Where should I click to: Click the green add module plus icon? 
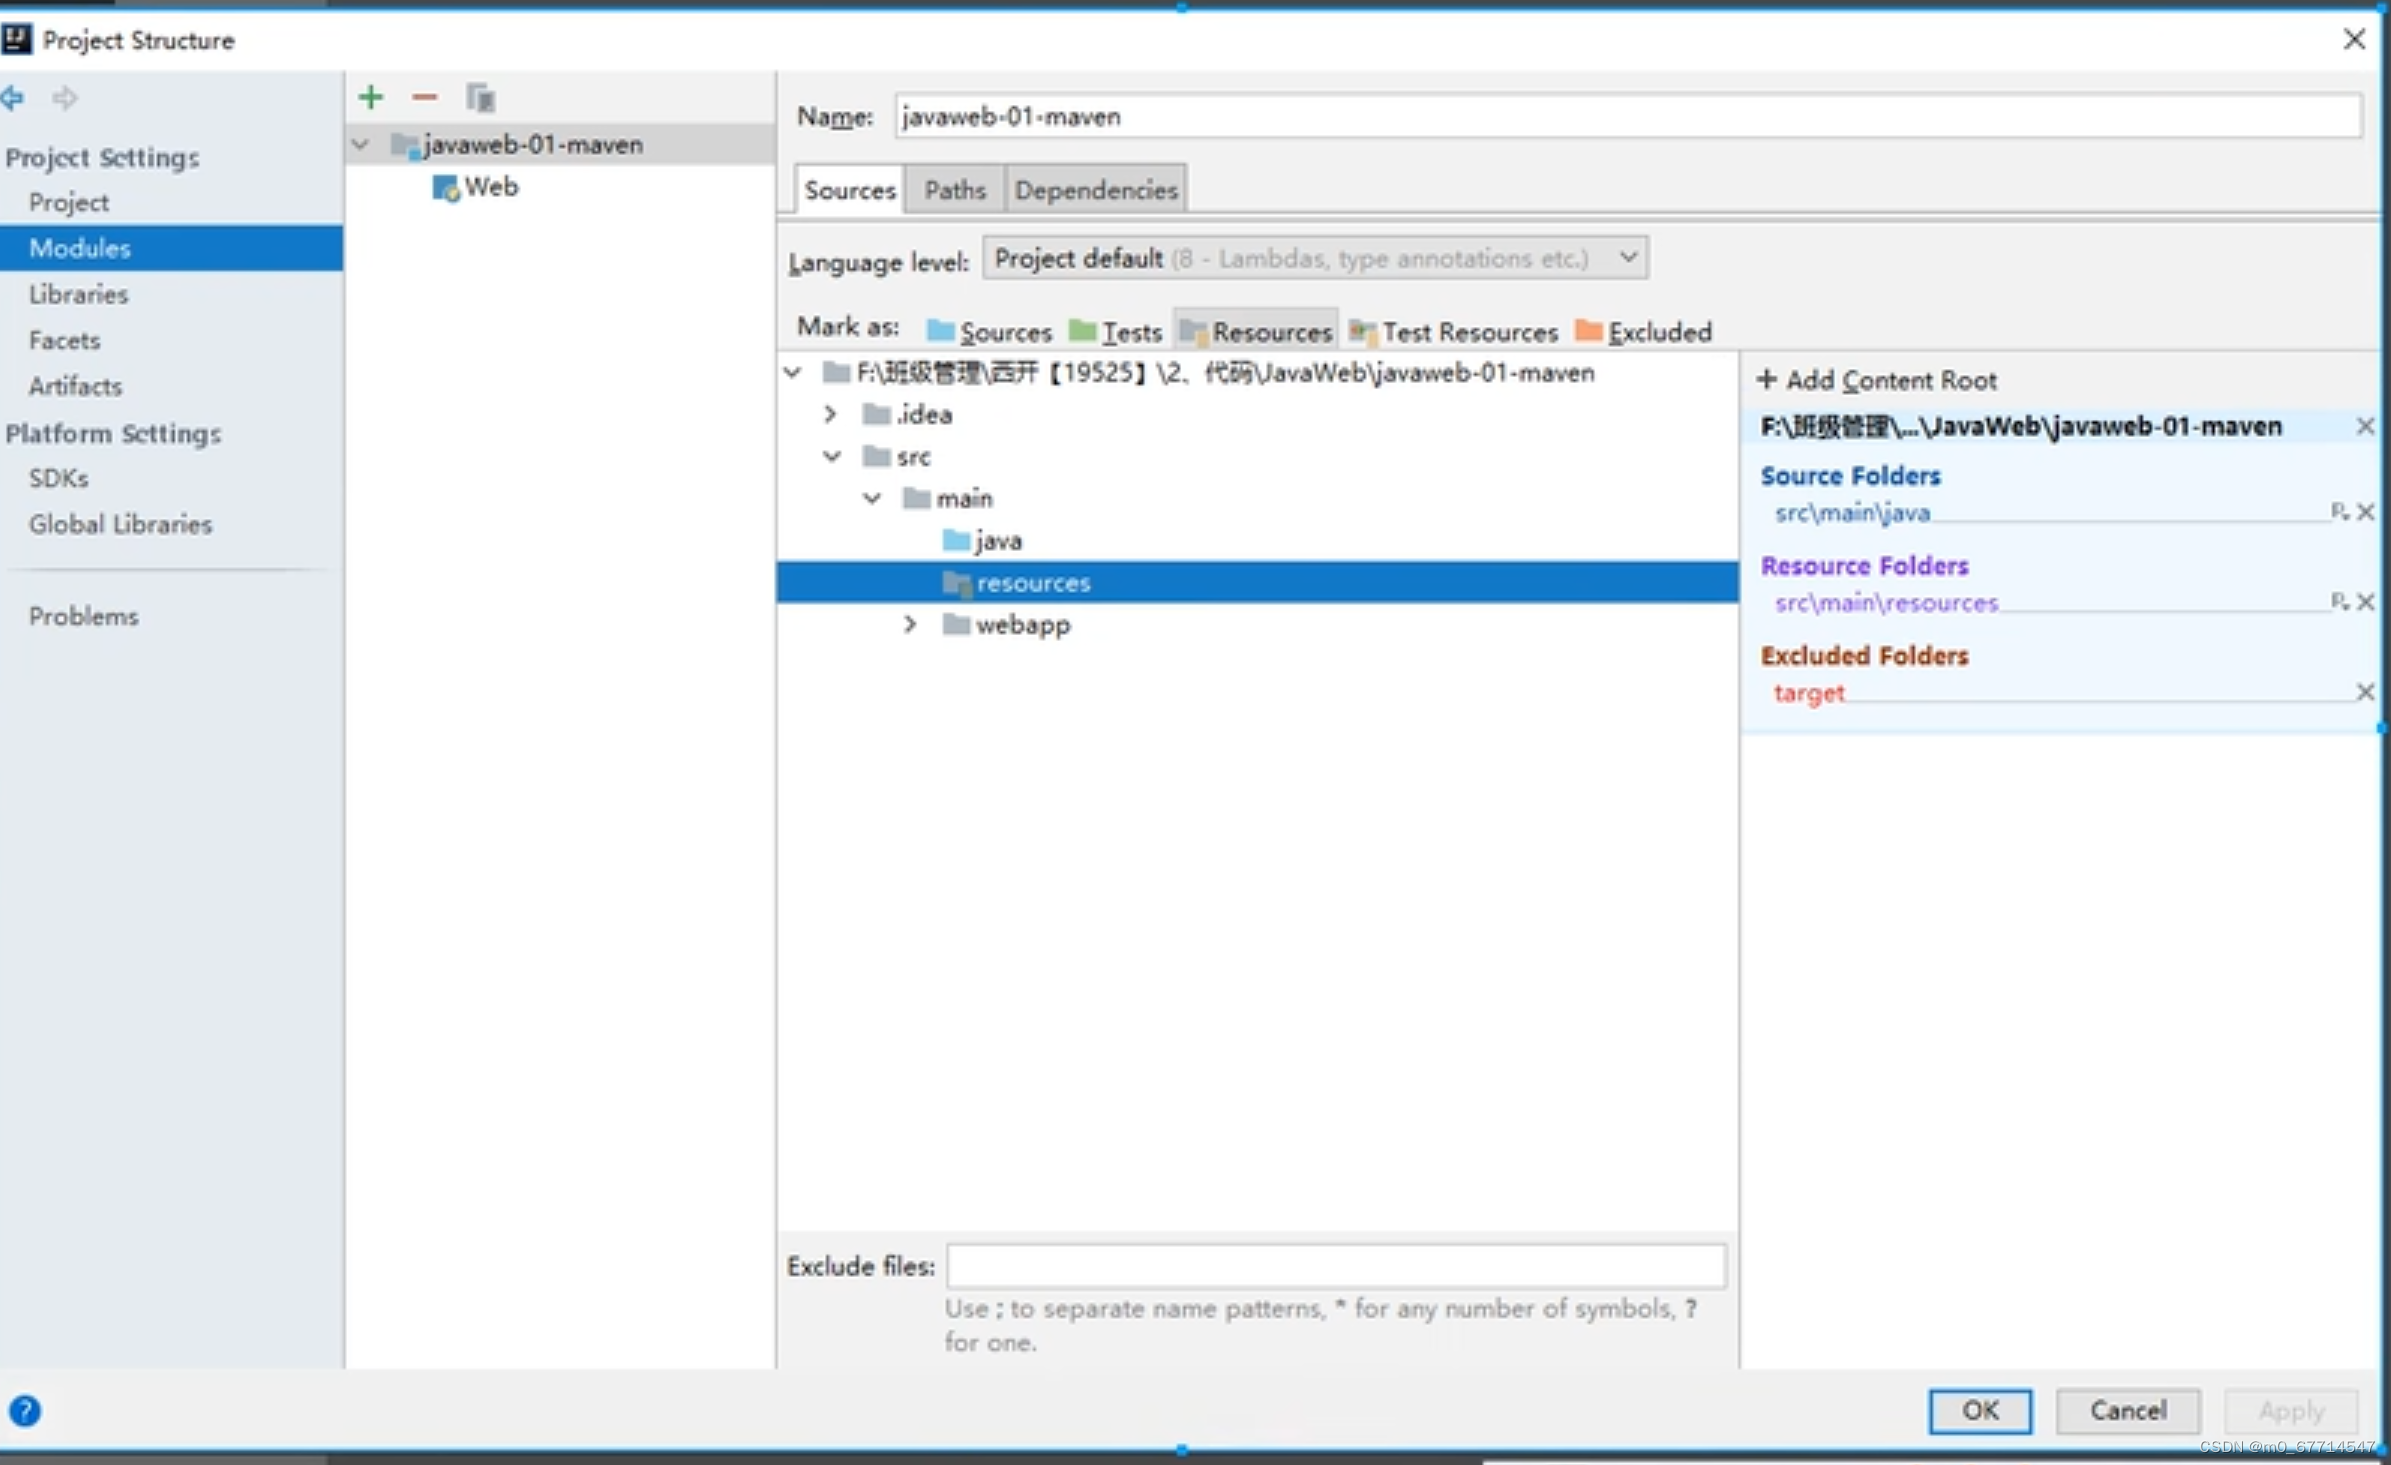click(x=371, y=97)
